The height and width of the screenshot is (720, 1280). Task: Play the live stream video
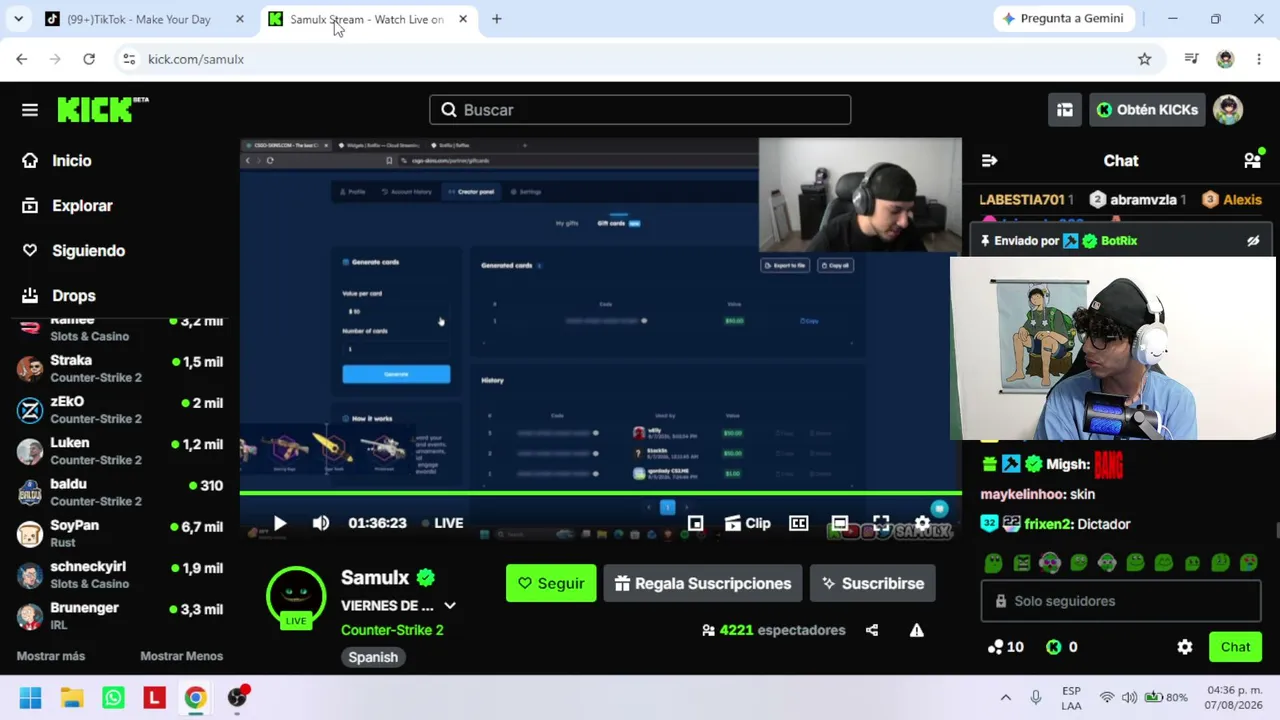pyautogui.click(x=279, y=523)
